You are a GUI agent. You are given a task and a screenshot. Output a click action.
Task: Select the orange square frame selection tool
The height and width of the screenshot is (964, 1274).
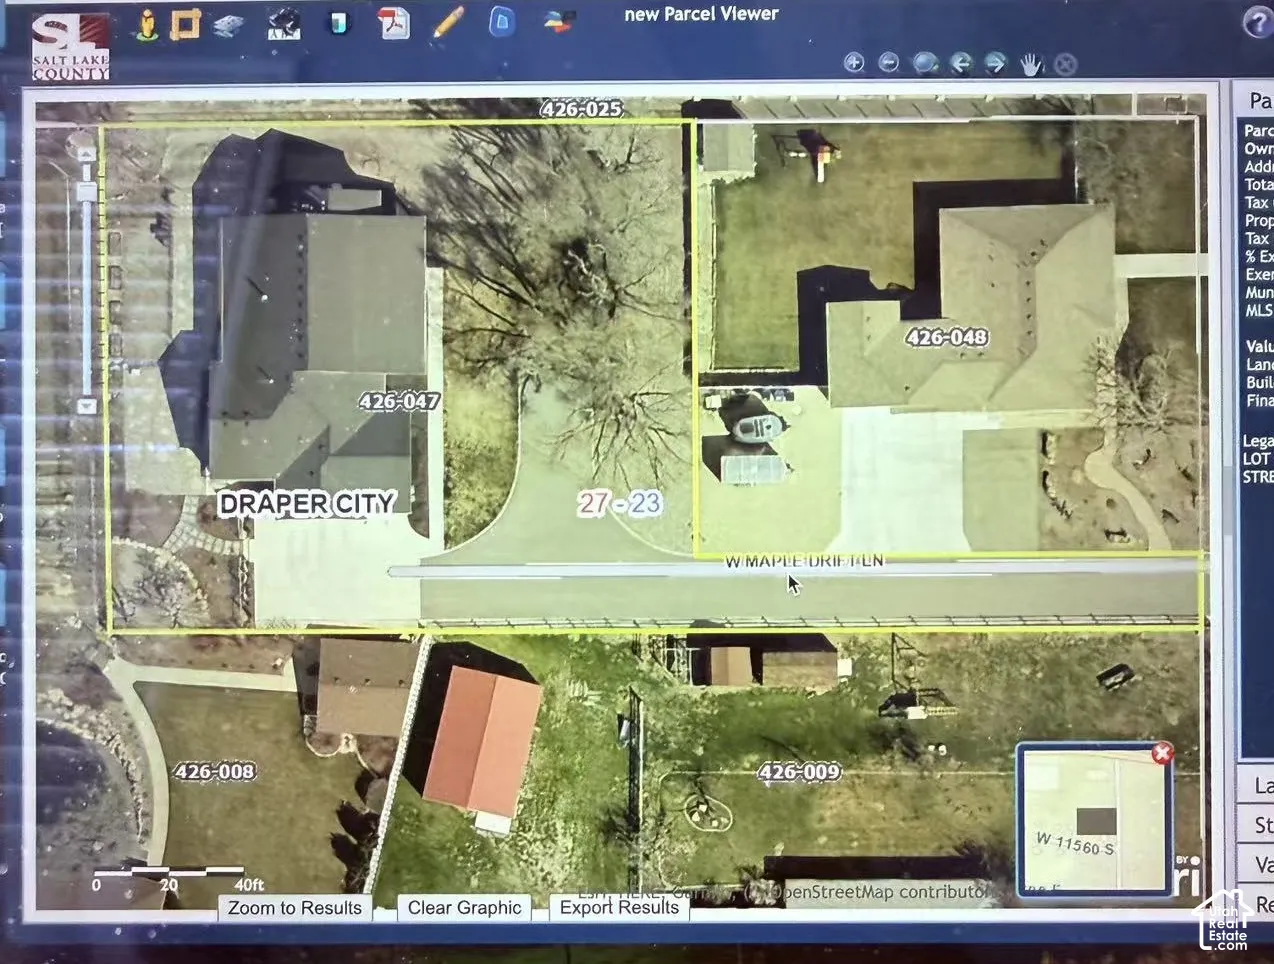coord(186,24)
